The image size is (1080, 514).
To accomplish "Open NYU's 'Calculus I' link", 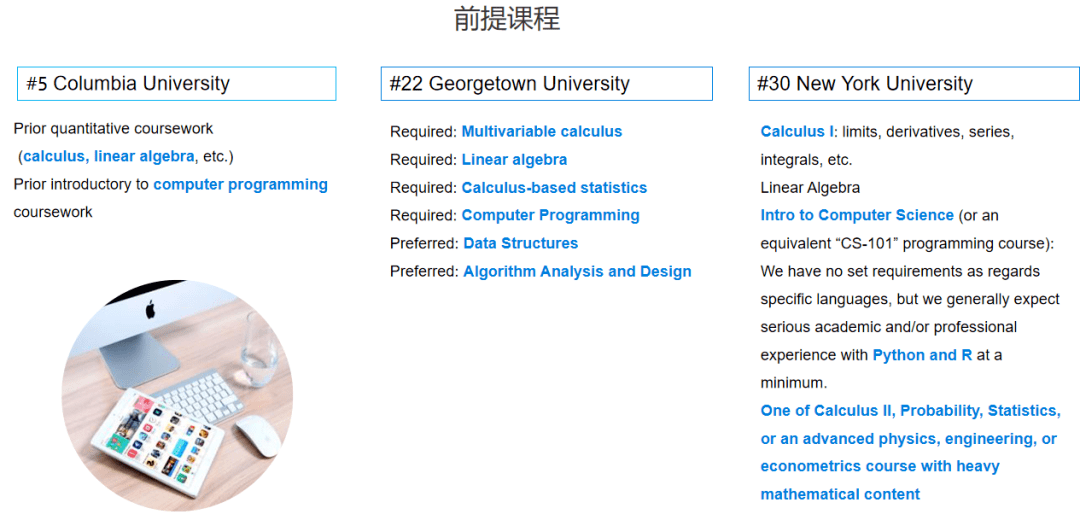I will tap(797, 132).
